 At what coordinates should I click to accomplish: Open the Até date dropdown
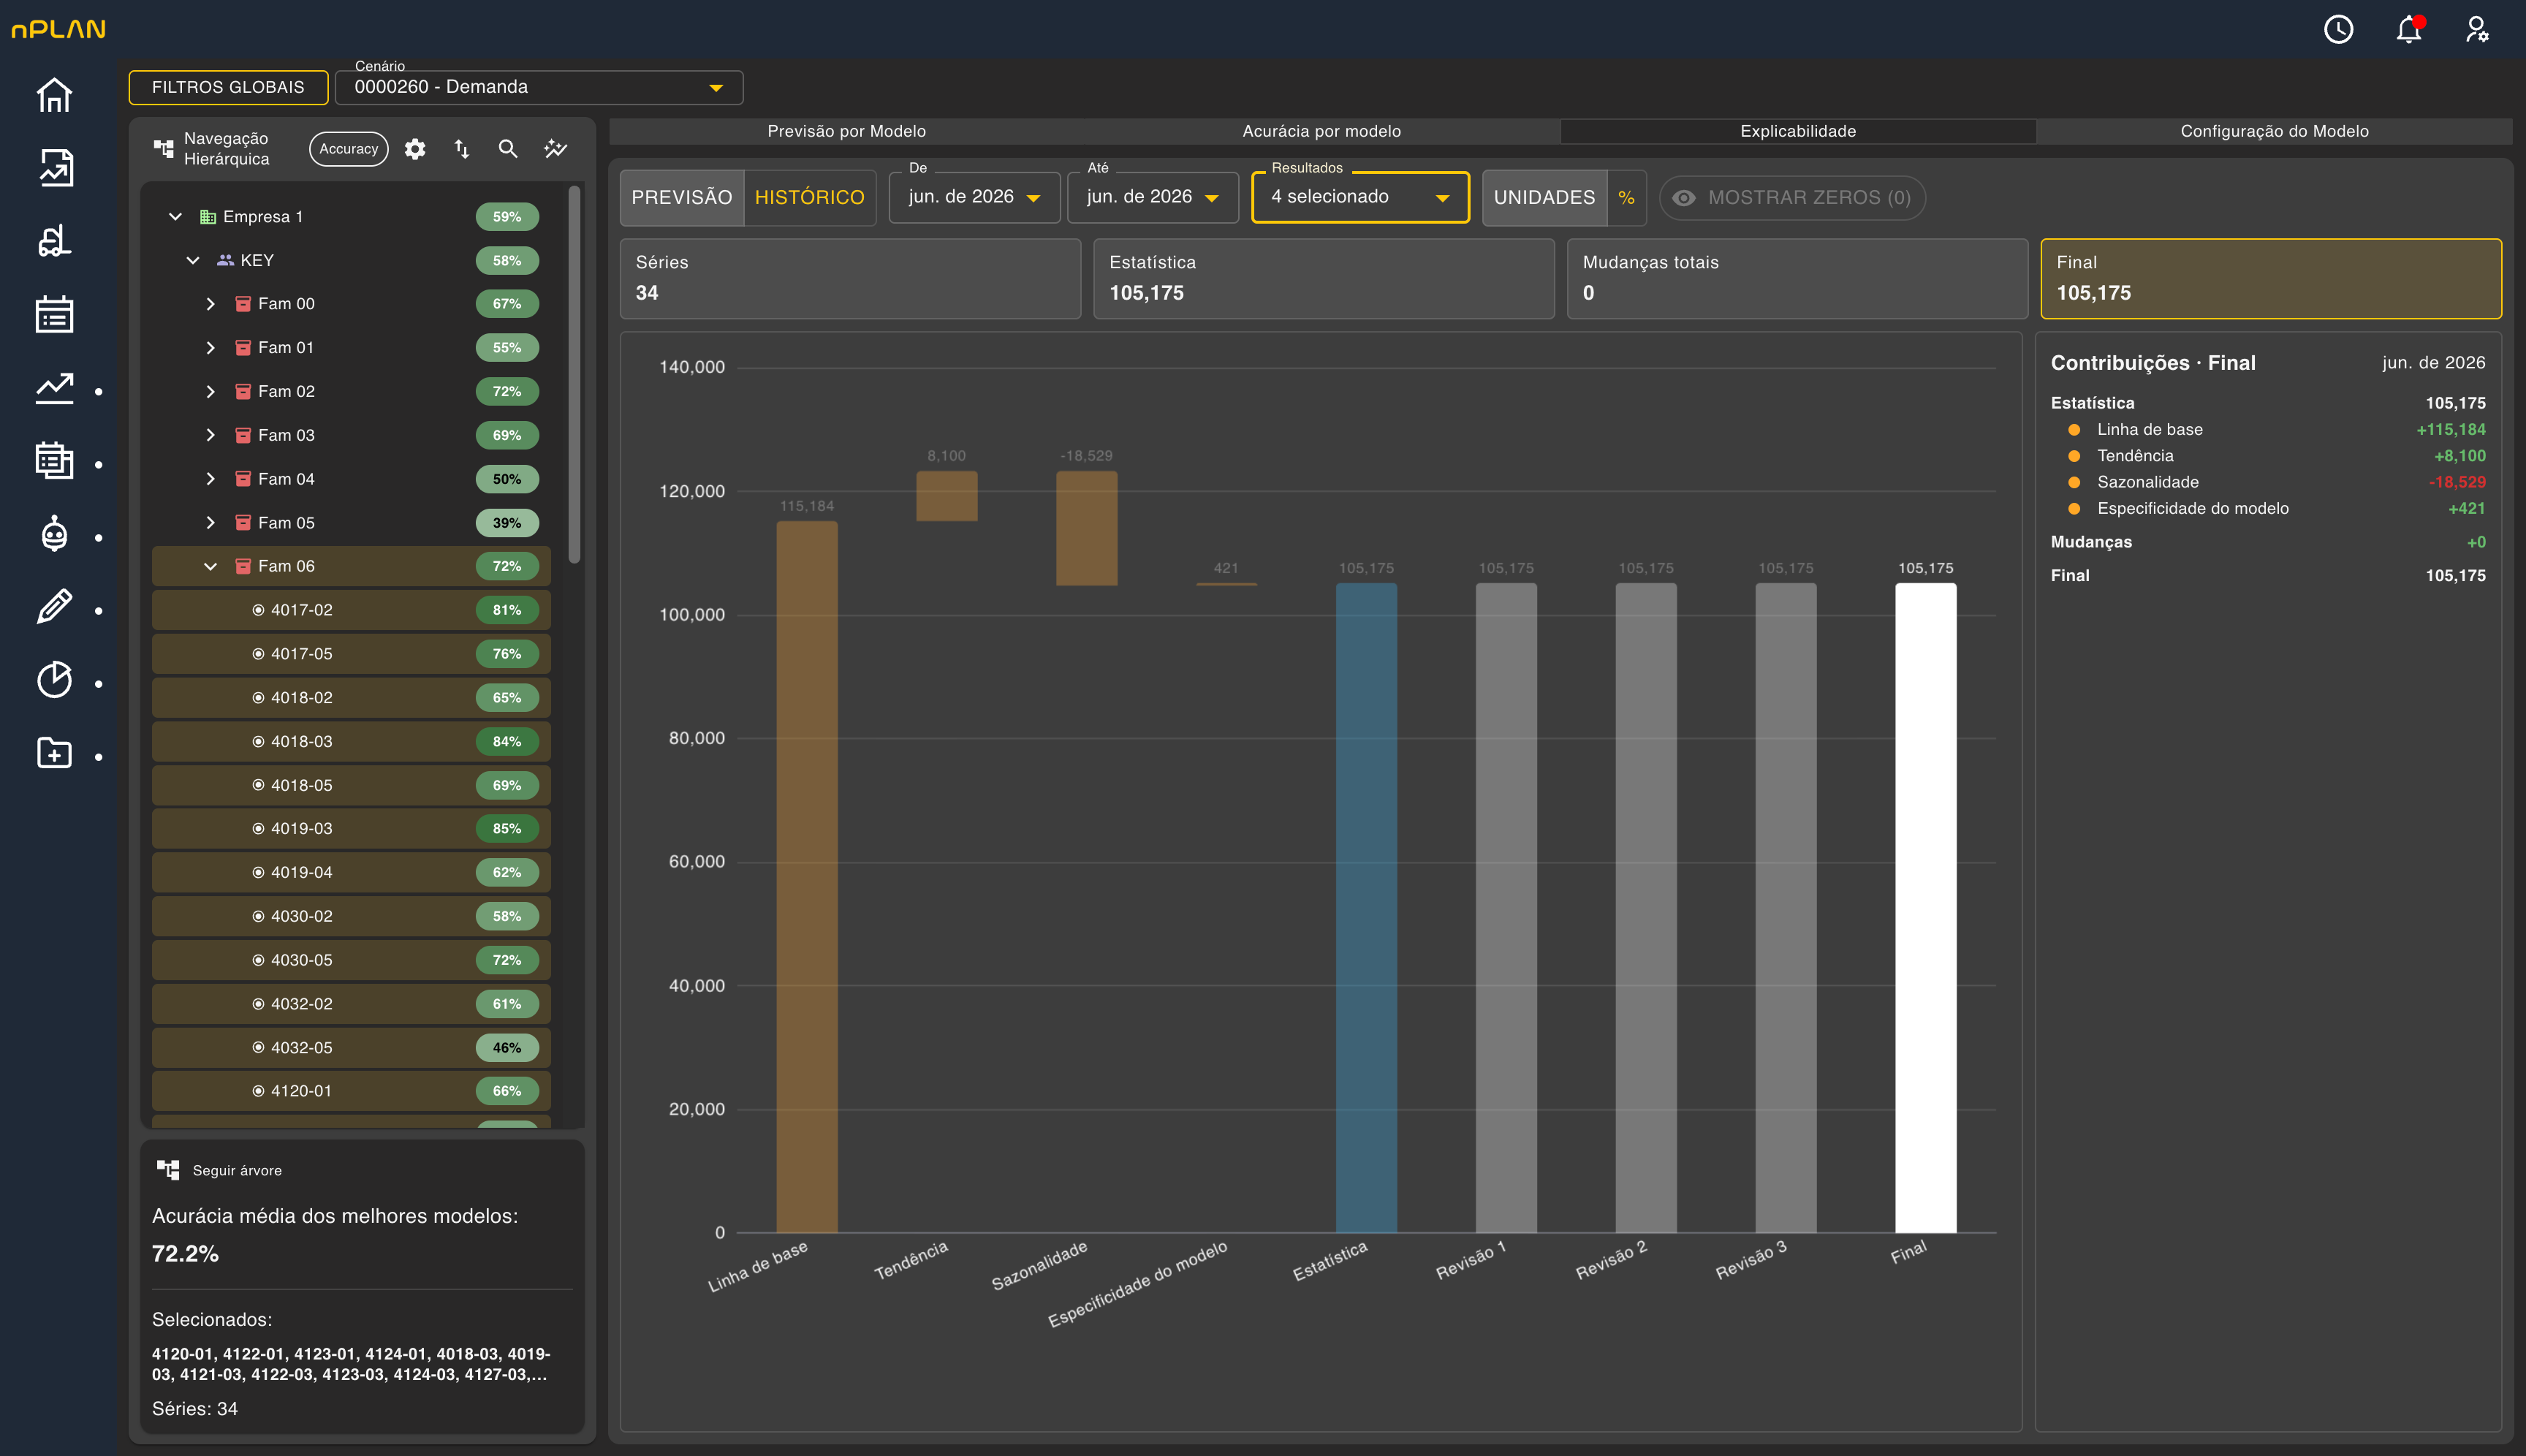[x=1153, y=197]
